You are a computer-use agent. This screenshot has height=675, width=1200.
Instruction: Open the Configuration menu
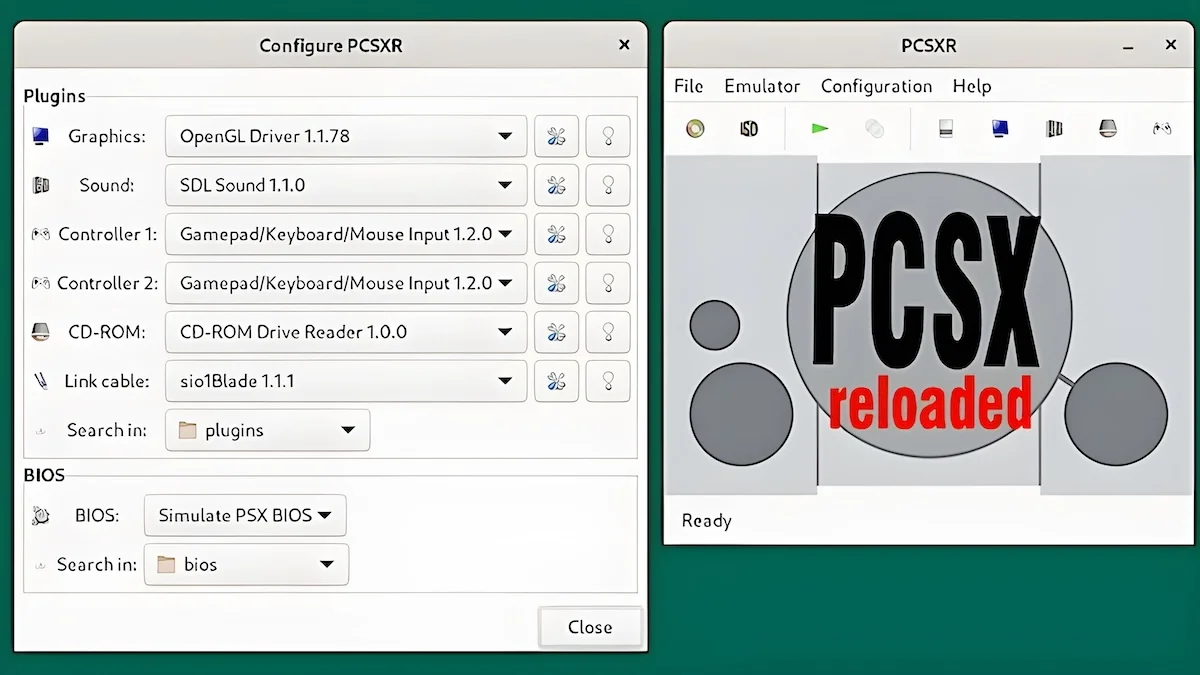(877, 86)
